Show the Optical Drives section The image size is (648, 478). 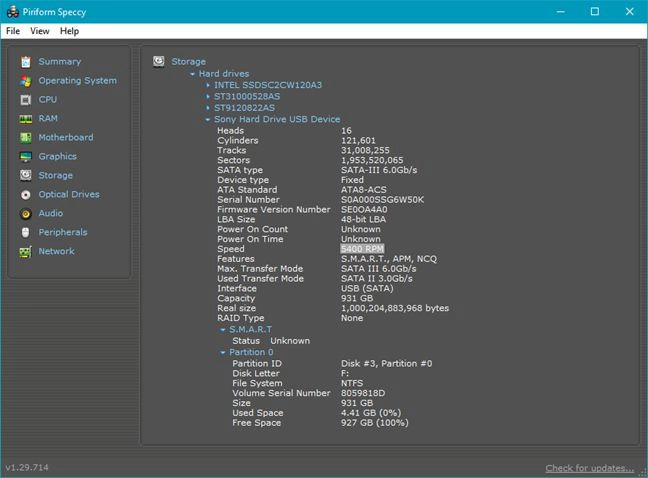pos(69,194)
